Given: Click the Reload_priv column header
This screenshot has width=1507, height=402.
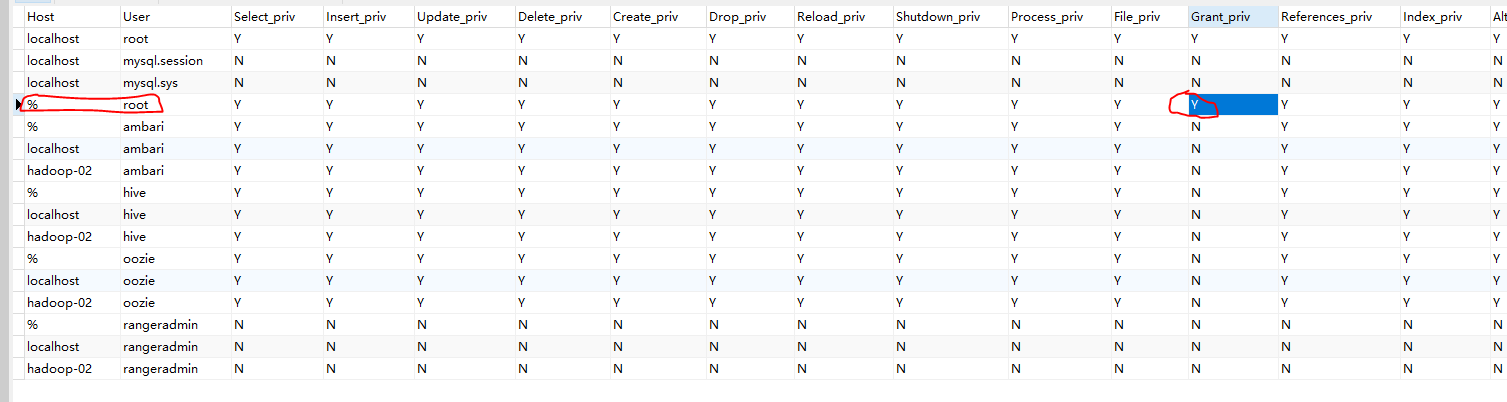Looking at the screenshot, I should point(842,17).
